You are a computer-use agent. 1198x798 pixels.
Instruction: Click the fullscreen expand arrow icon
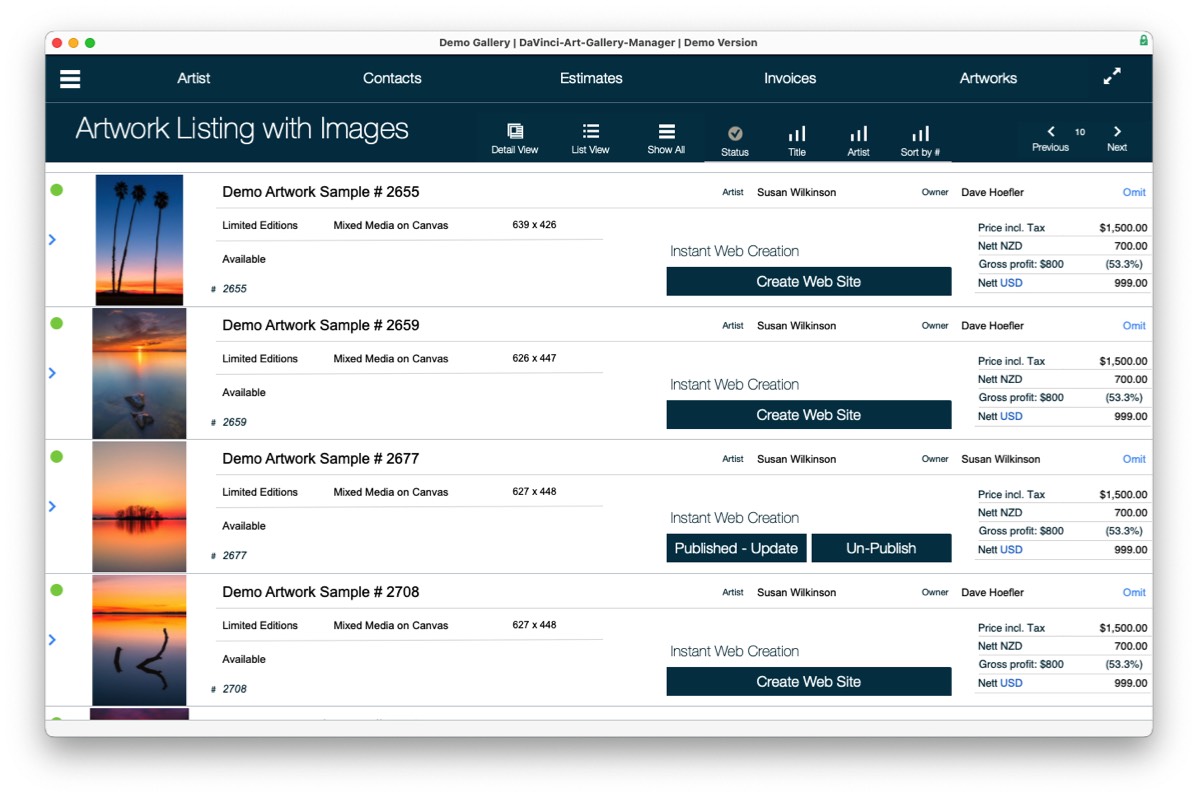tap(1111, 75)
